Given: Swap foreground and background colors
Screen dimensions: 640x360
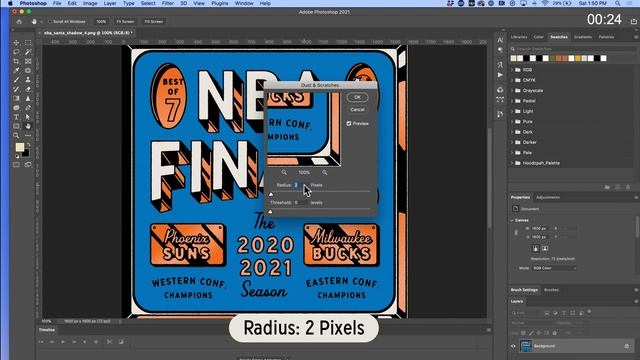Looking at the screenshot, I should tap(28, 145).
